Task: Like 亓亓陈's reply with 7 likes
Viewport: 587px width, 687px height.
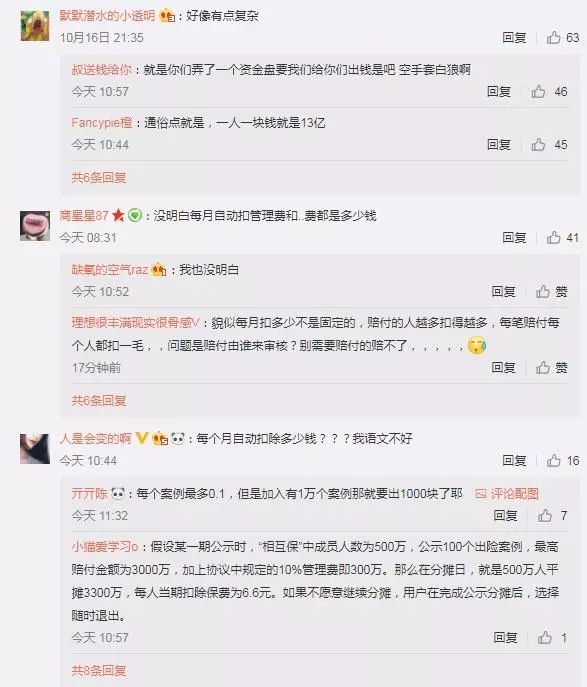Action: point(545,515)
